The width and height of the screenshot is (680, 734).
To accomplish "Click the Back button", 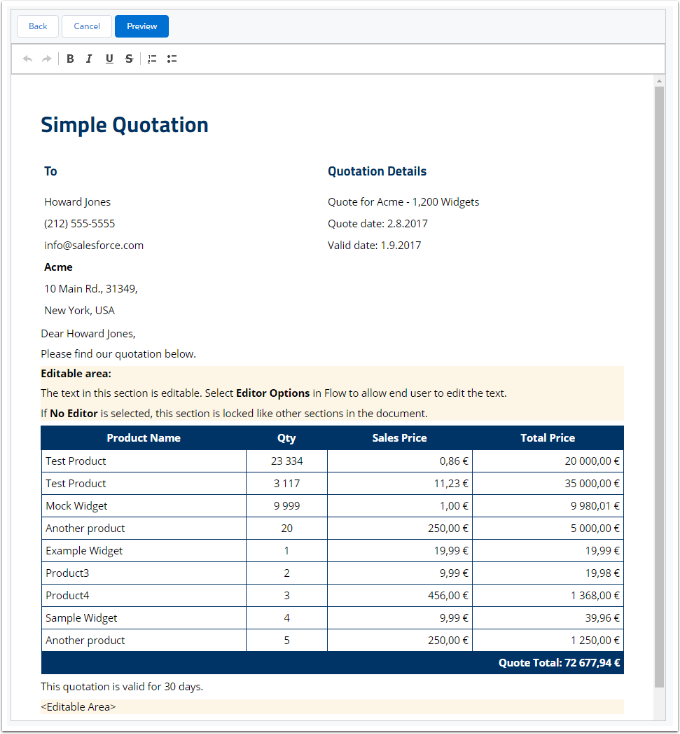I will 37,26.
